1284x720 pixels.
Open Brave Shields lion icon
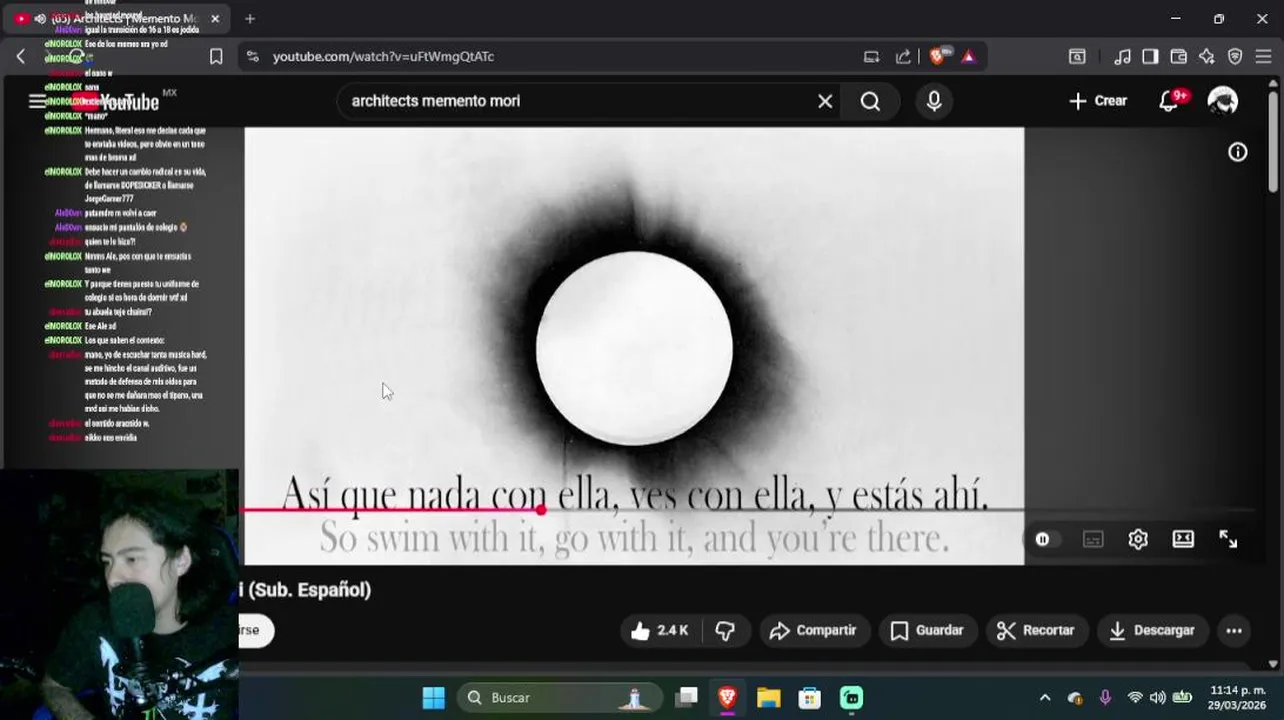click(x=937, y=57)
